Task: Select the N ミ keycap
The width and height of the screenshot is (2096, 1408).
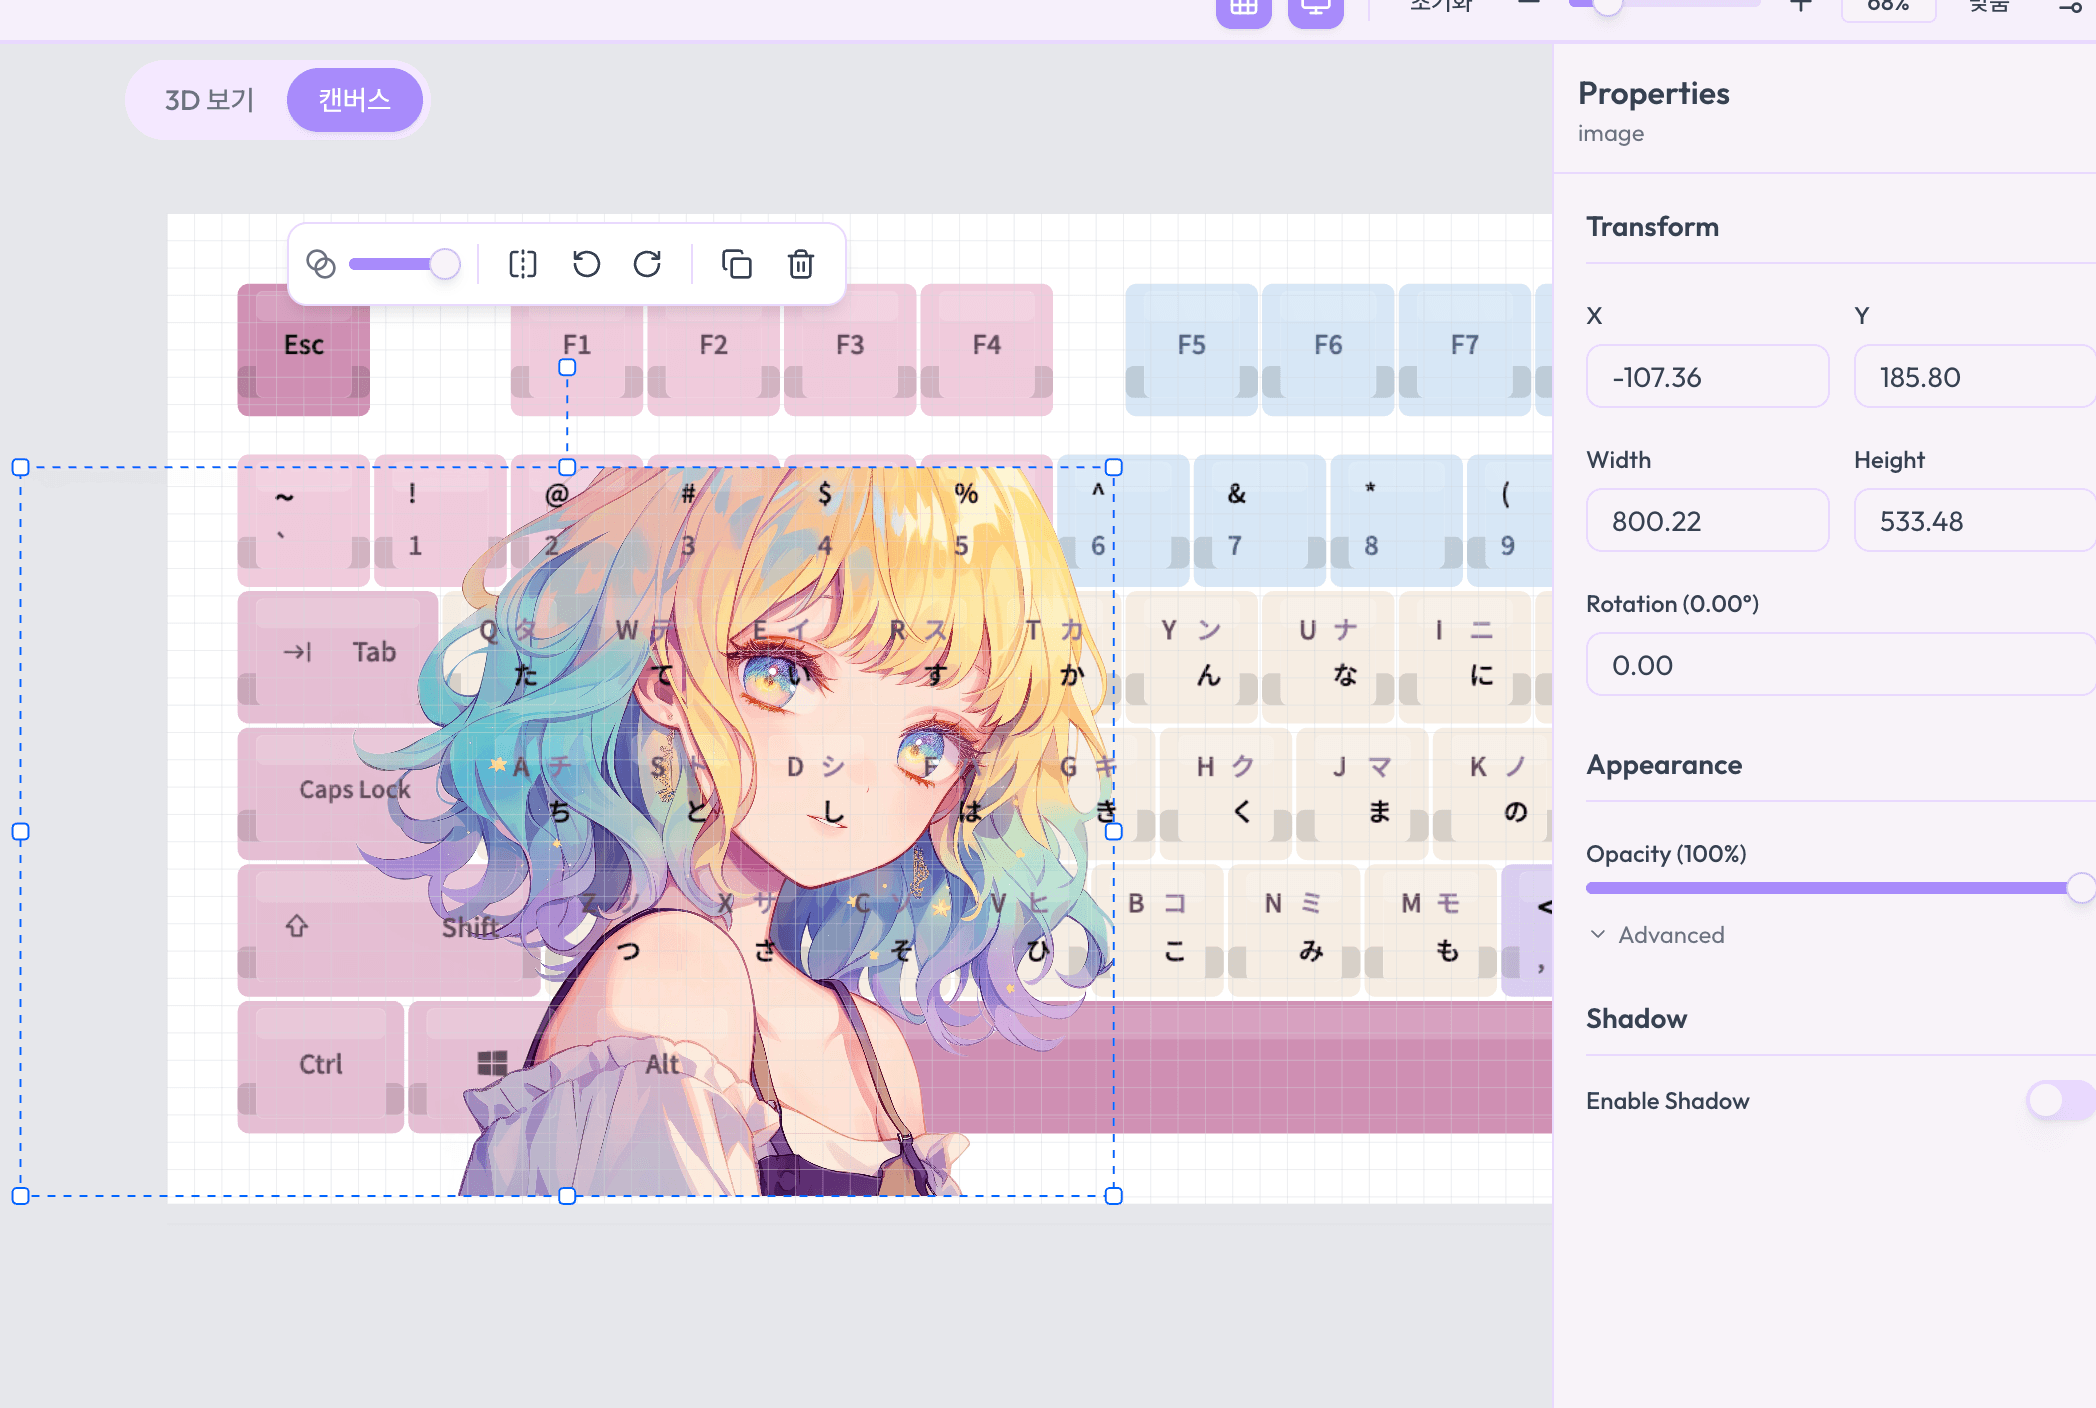Action: 1294,931
